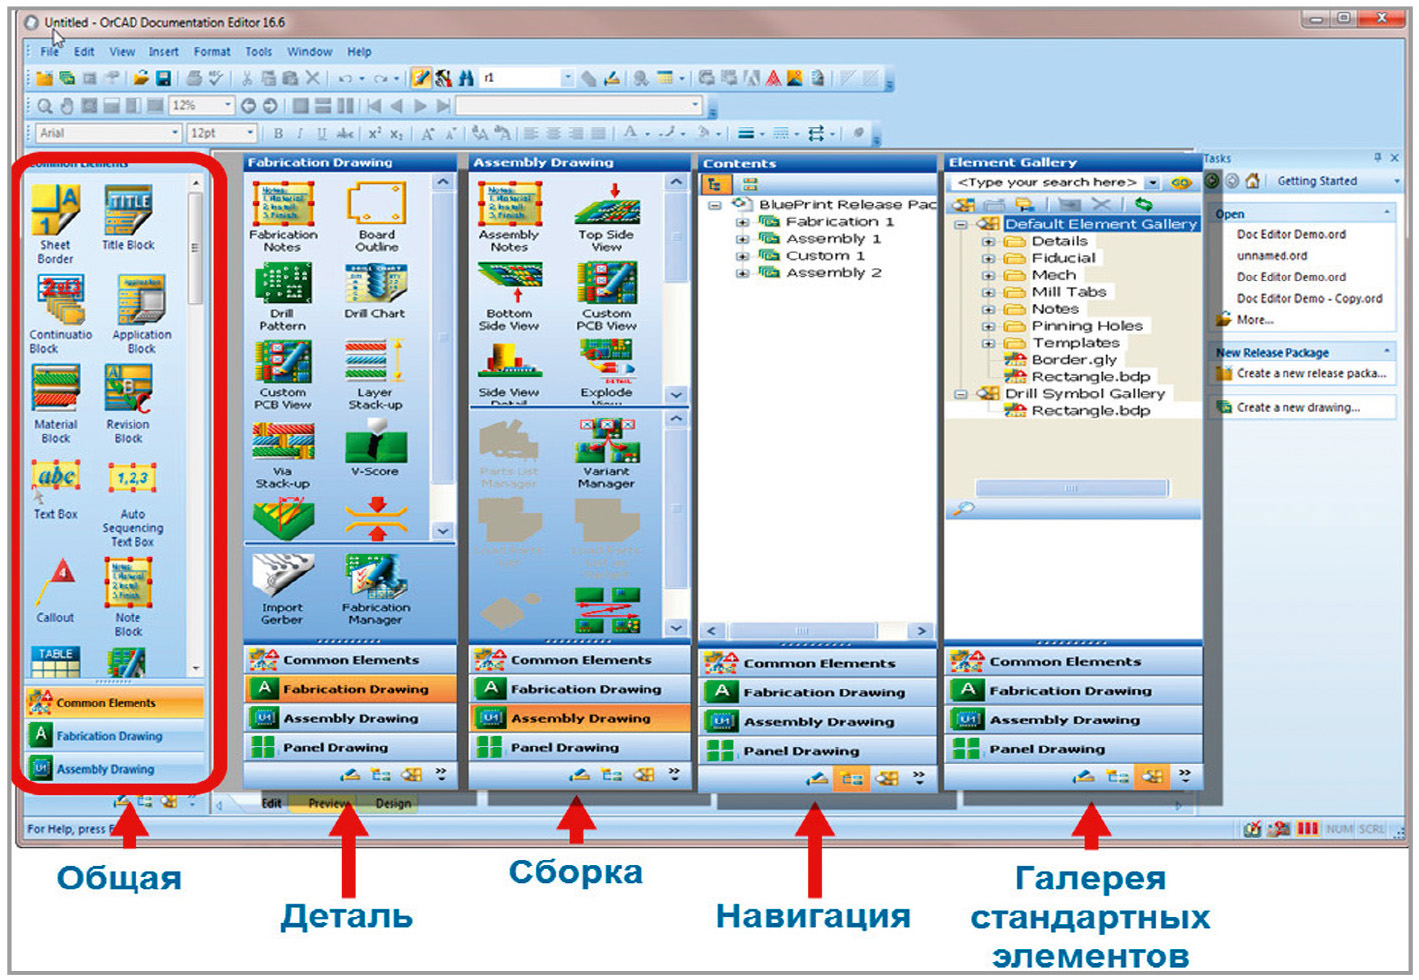Toggle Italic formatting
Viewport: 1419px width, 980px height.
tap(300, 133)
